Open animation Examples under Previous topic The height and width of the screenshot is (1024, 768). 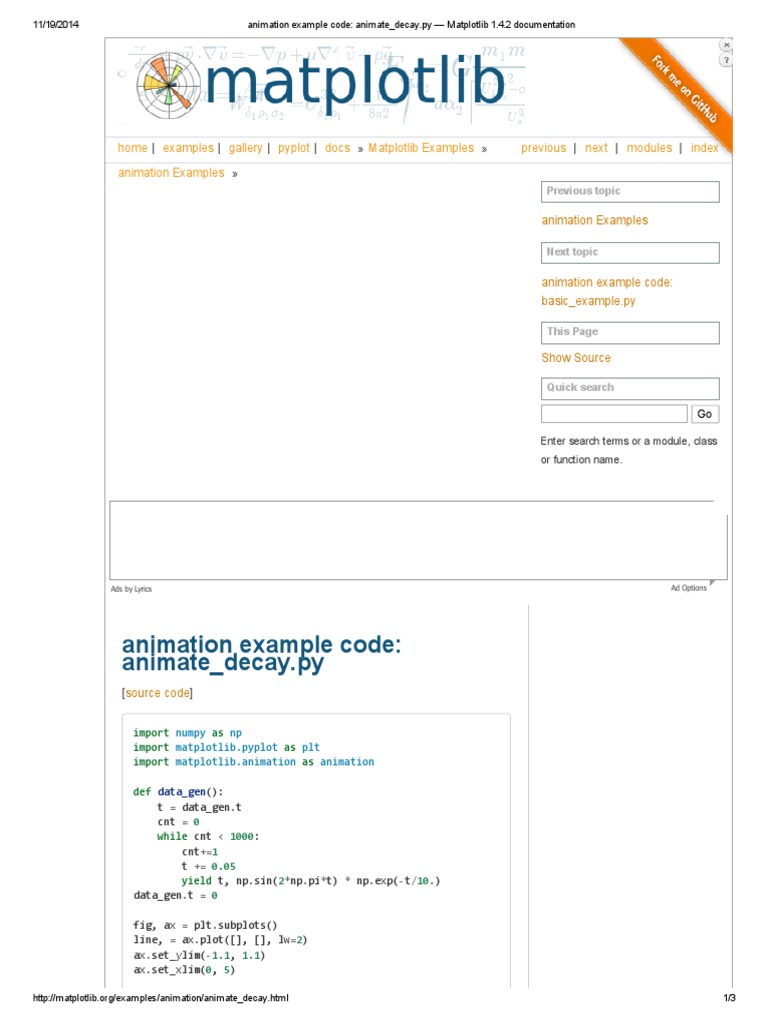[595, 220]
